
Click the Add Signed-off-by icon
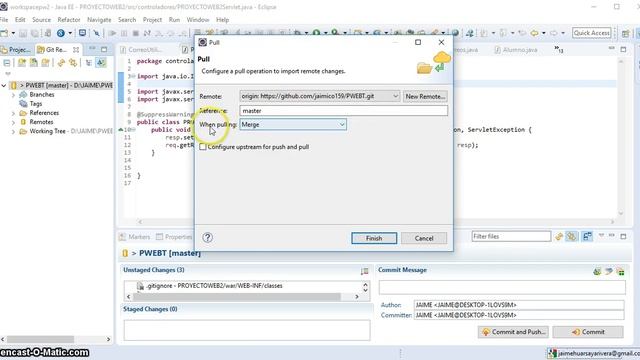609,271
